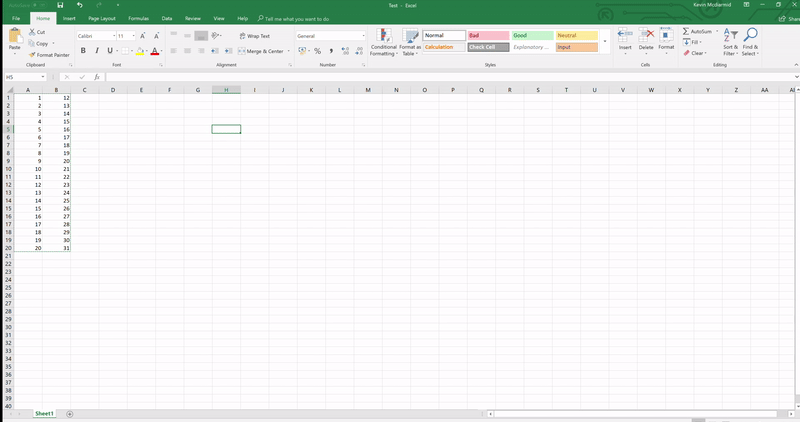
Task: Apply the Good cell style
Action: [x=532, y=35]
